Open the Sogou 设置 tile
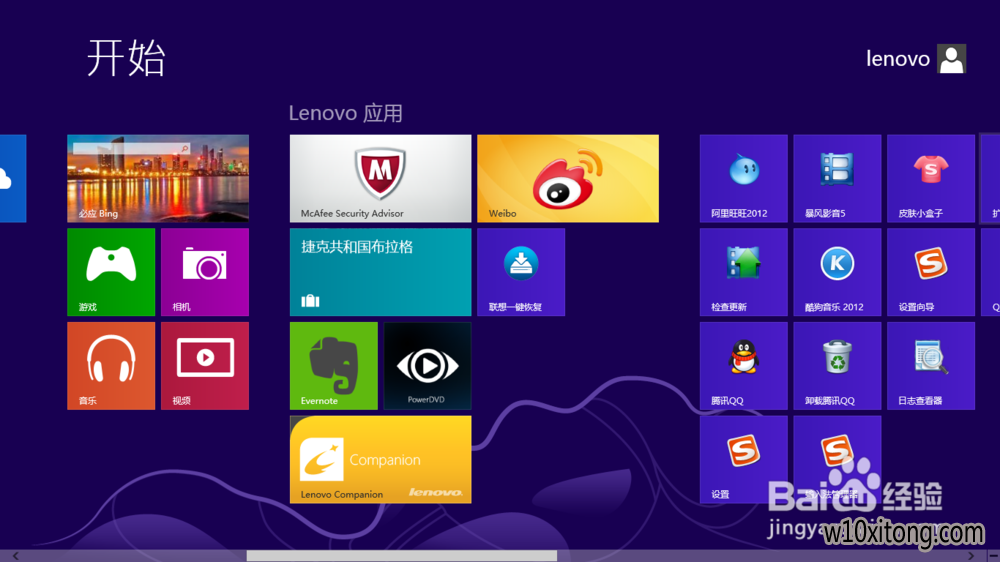Viewport: 1000px width, 562px height. click(744, 459)
